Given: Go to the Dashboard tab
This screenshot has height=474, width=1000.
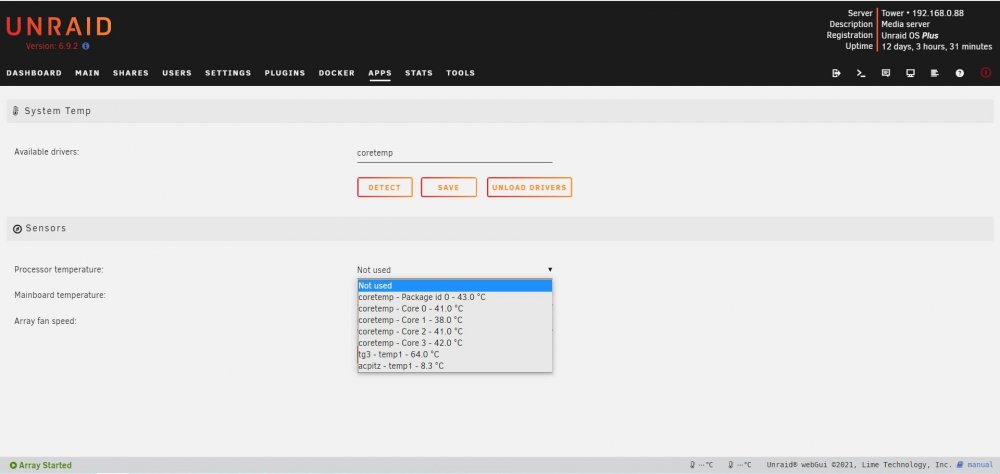Looking at the screenshot, I should pos(34,73).
